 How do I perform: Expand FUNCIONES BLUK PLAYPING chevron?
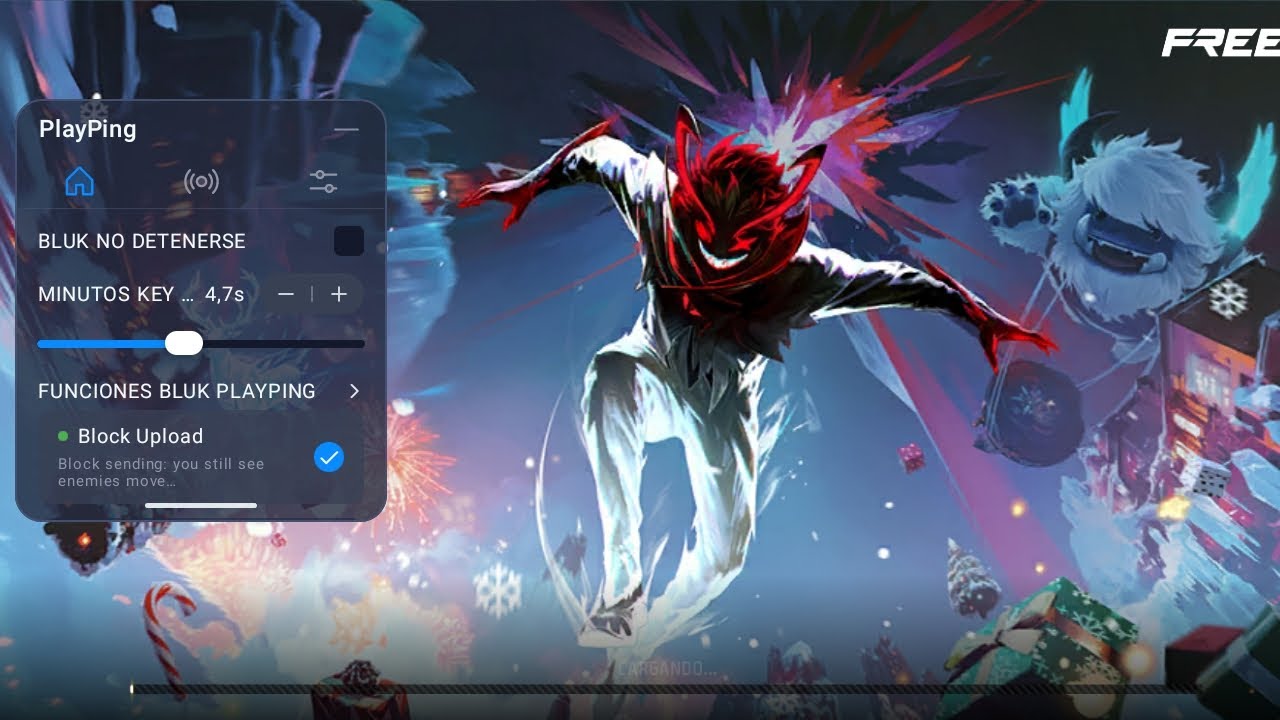point(354,391)
